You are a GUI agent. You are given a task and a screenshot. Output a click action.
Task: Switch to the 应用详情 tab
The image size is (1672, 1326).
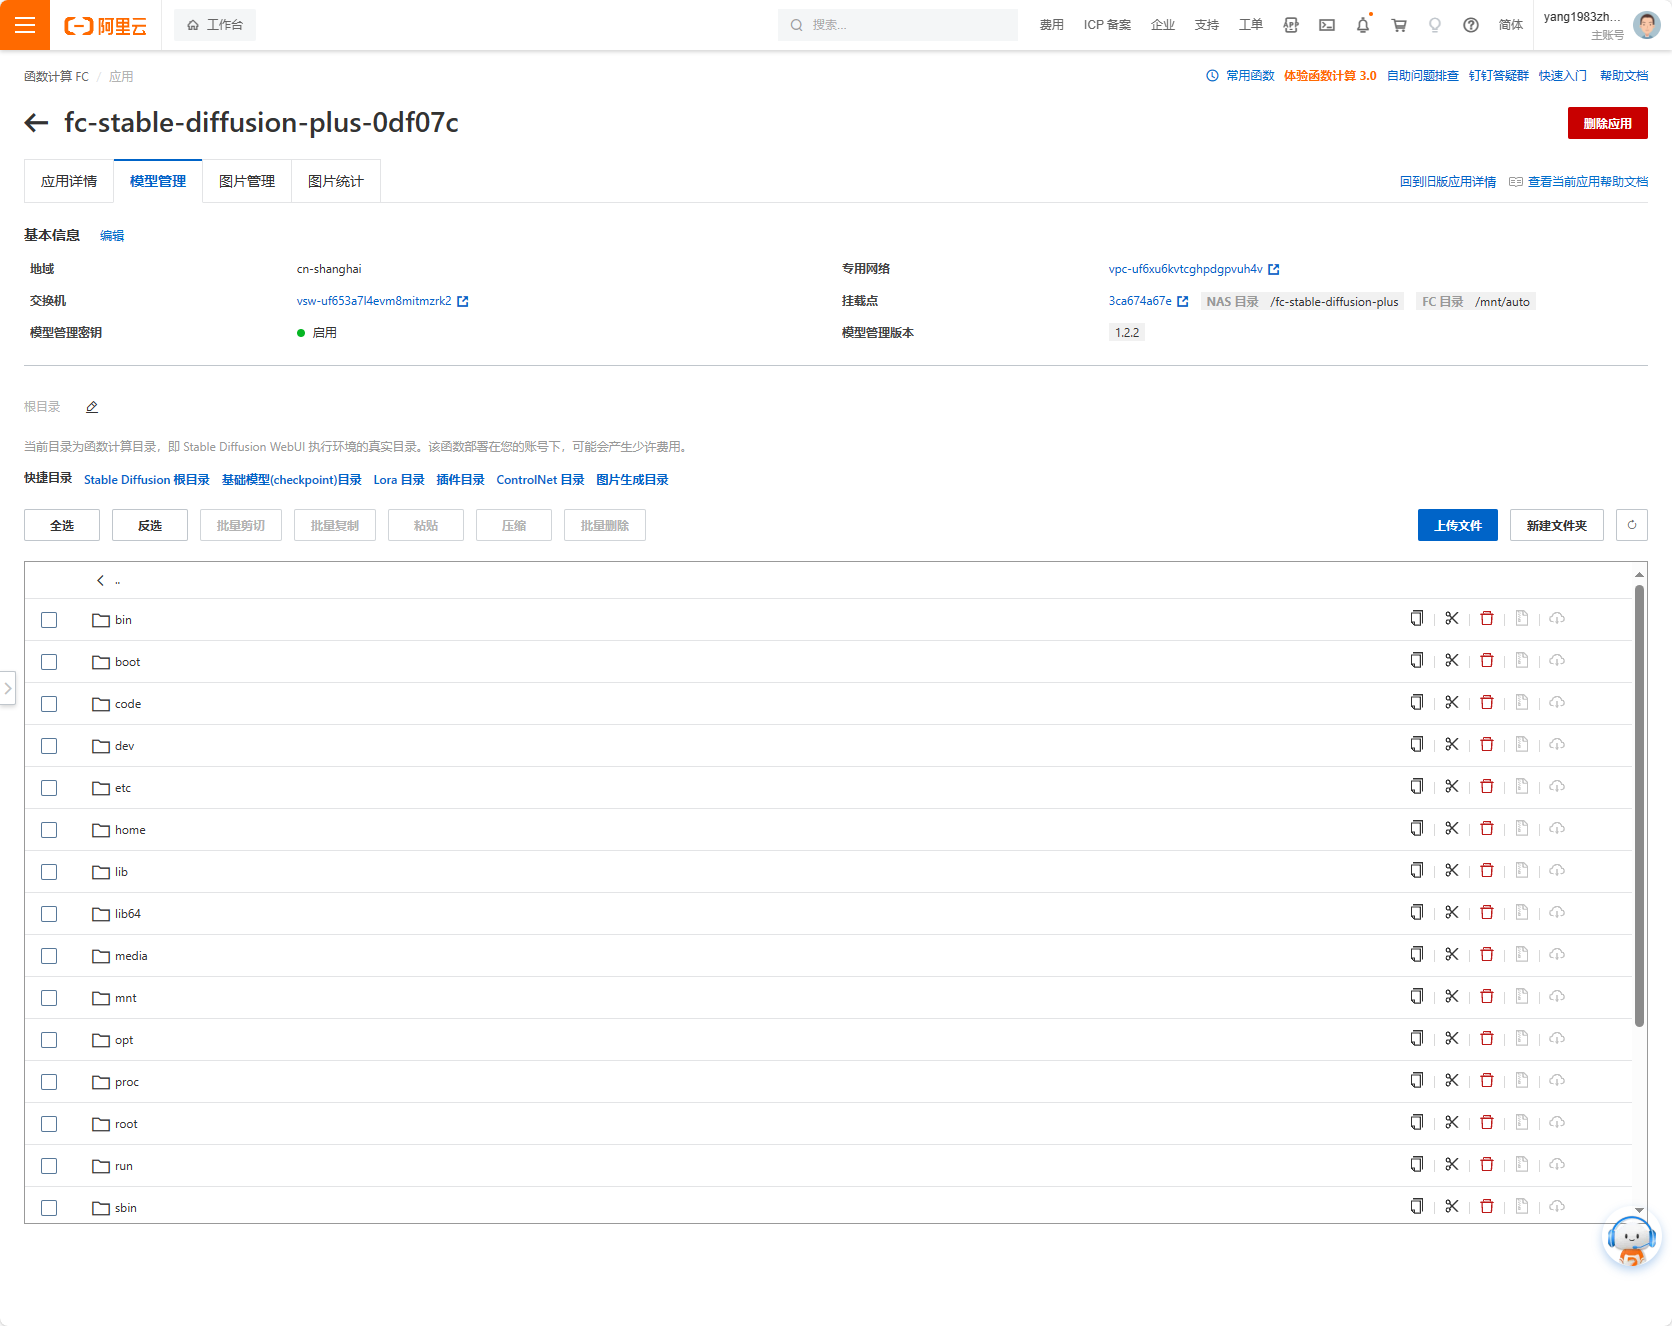(69, 181)
